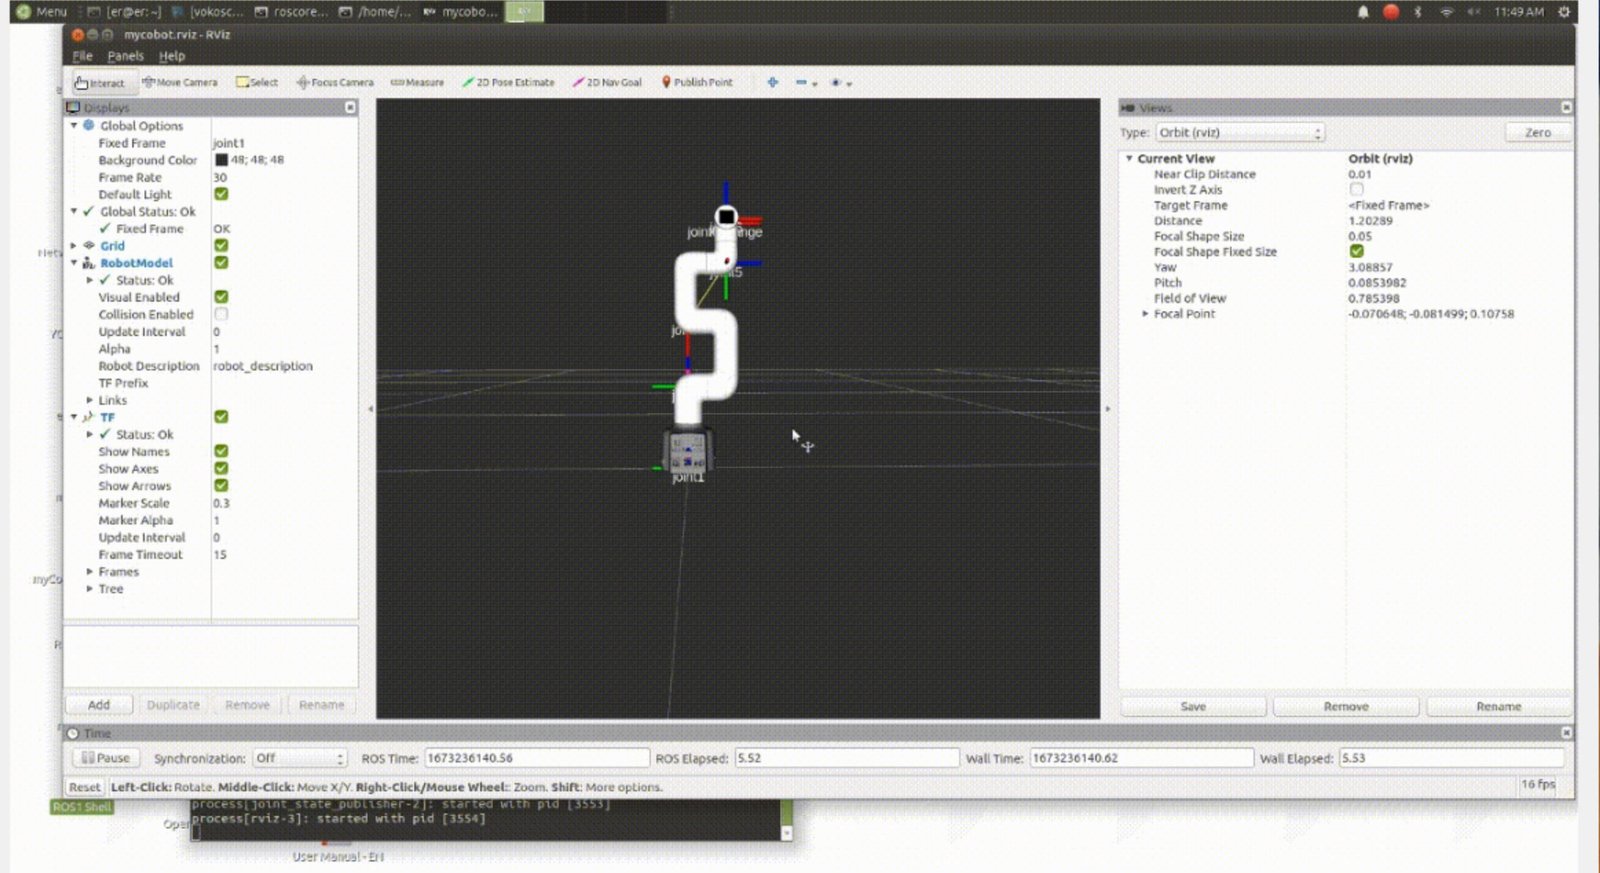Collapse the Global Options tree node
The height and width of the screenshot is (873, 1600).
74,126
